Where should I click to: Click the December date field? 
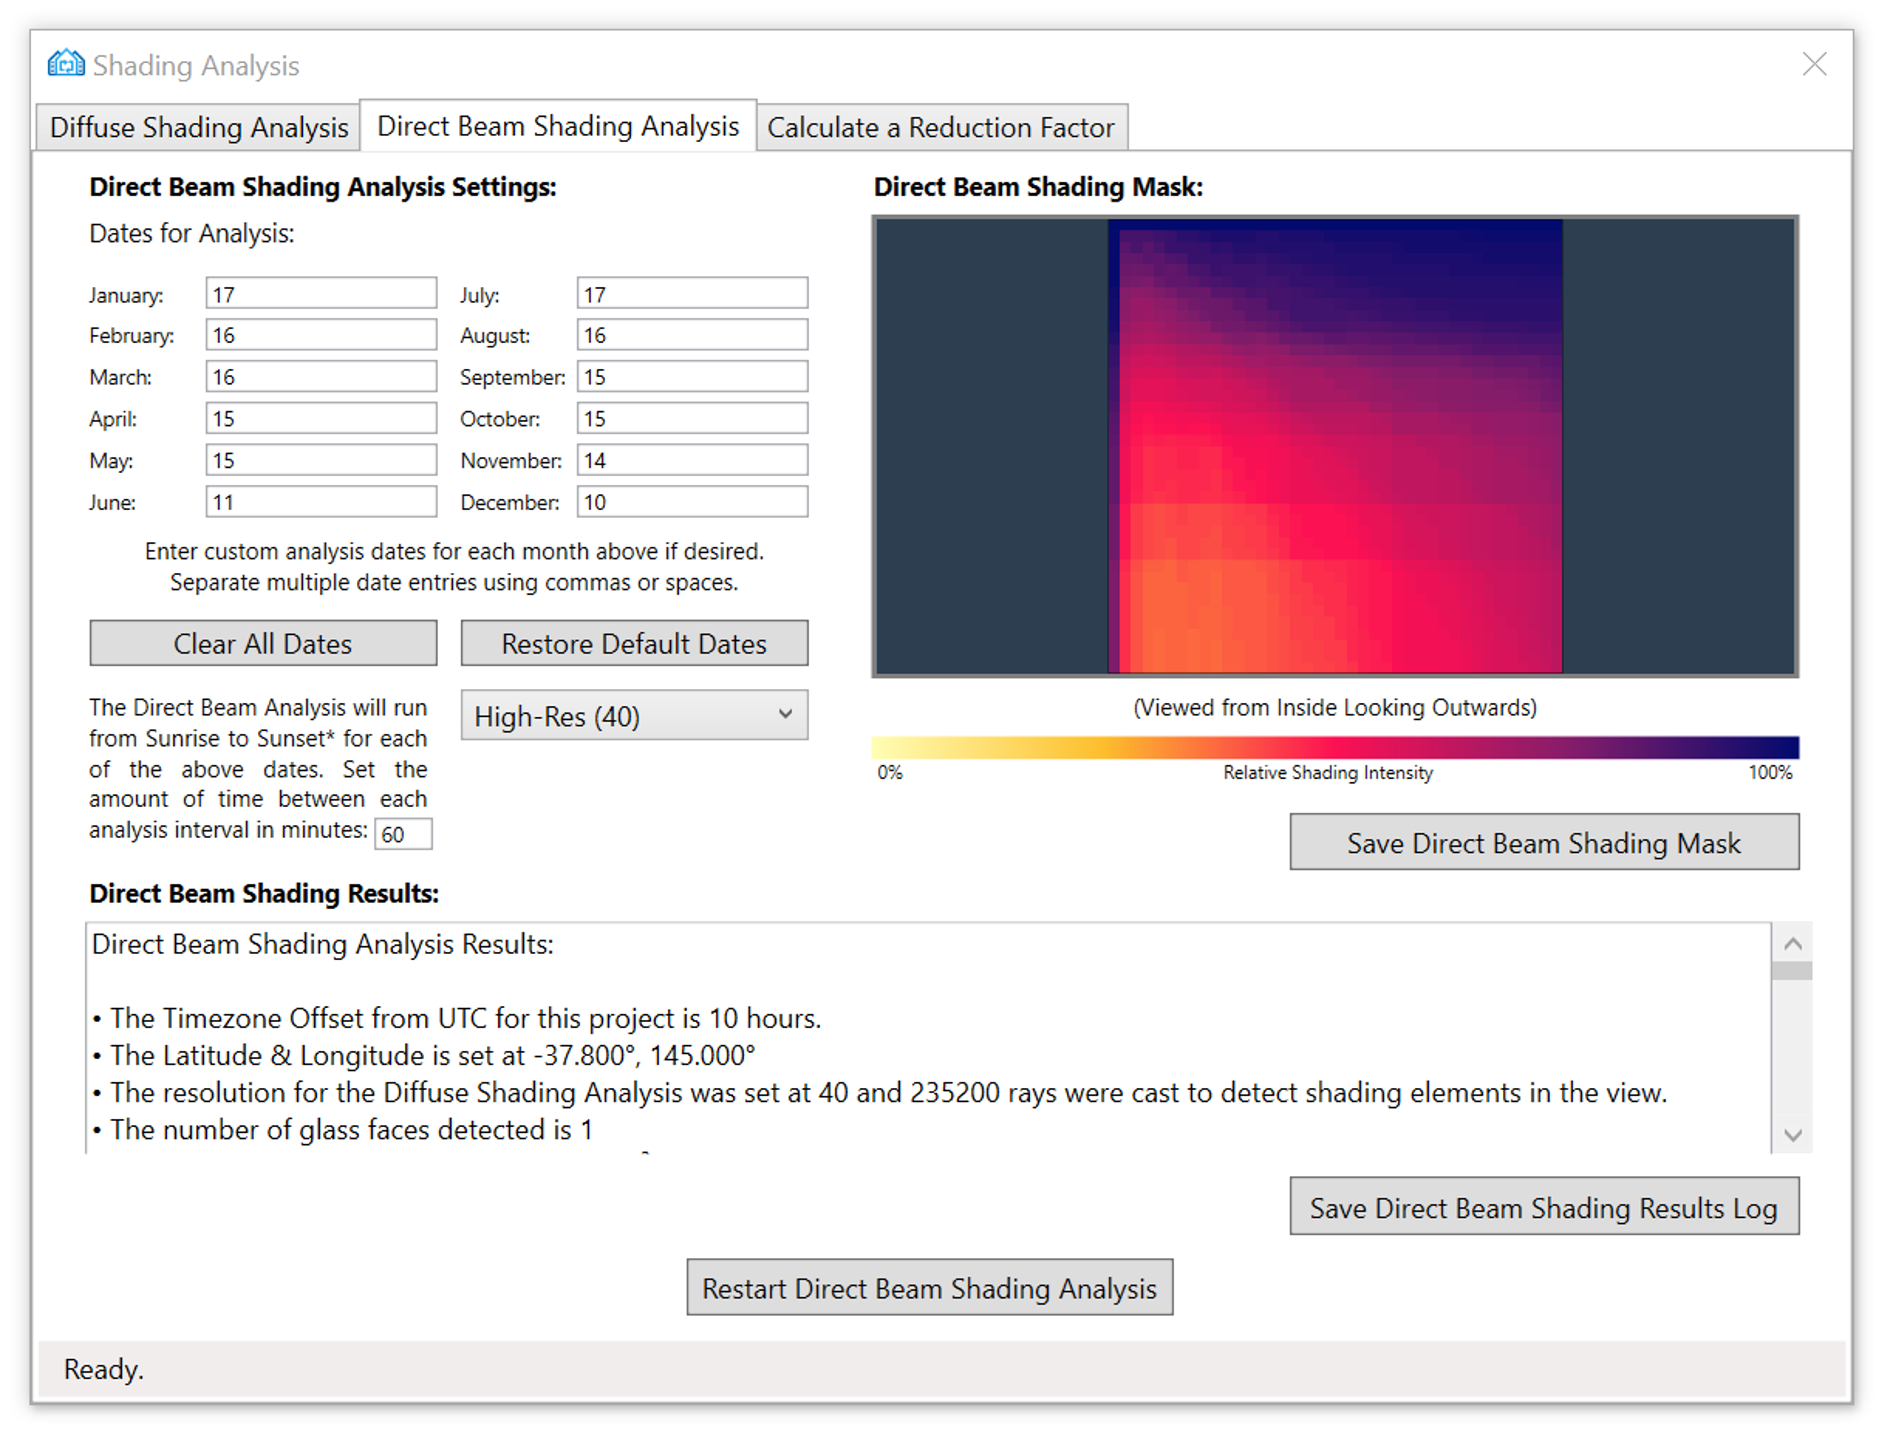pos(691,501)
